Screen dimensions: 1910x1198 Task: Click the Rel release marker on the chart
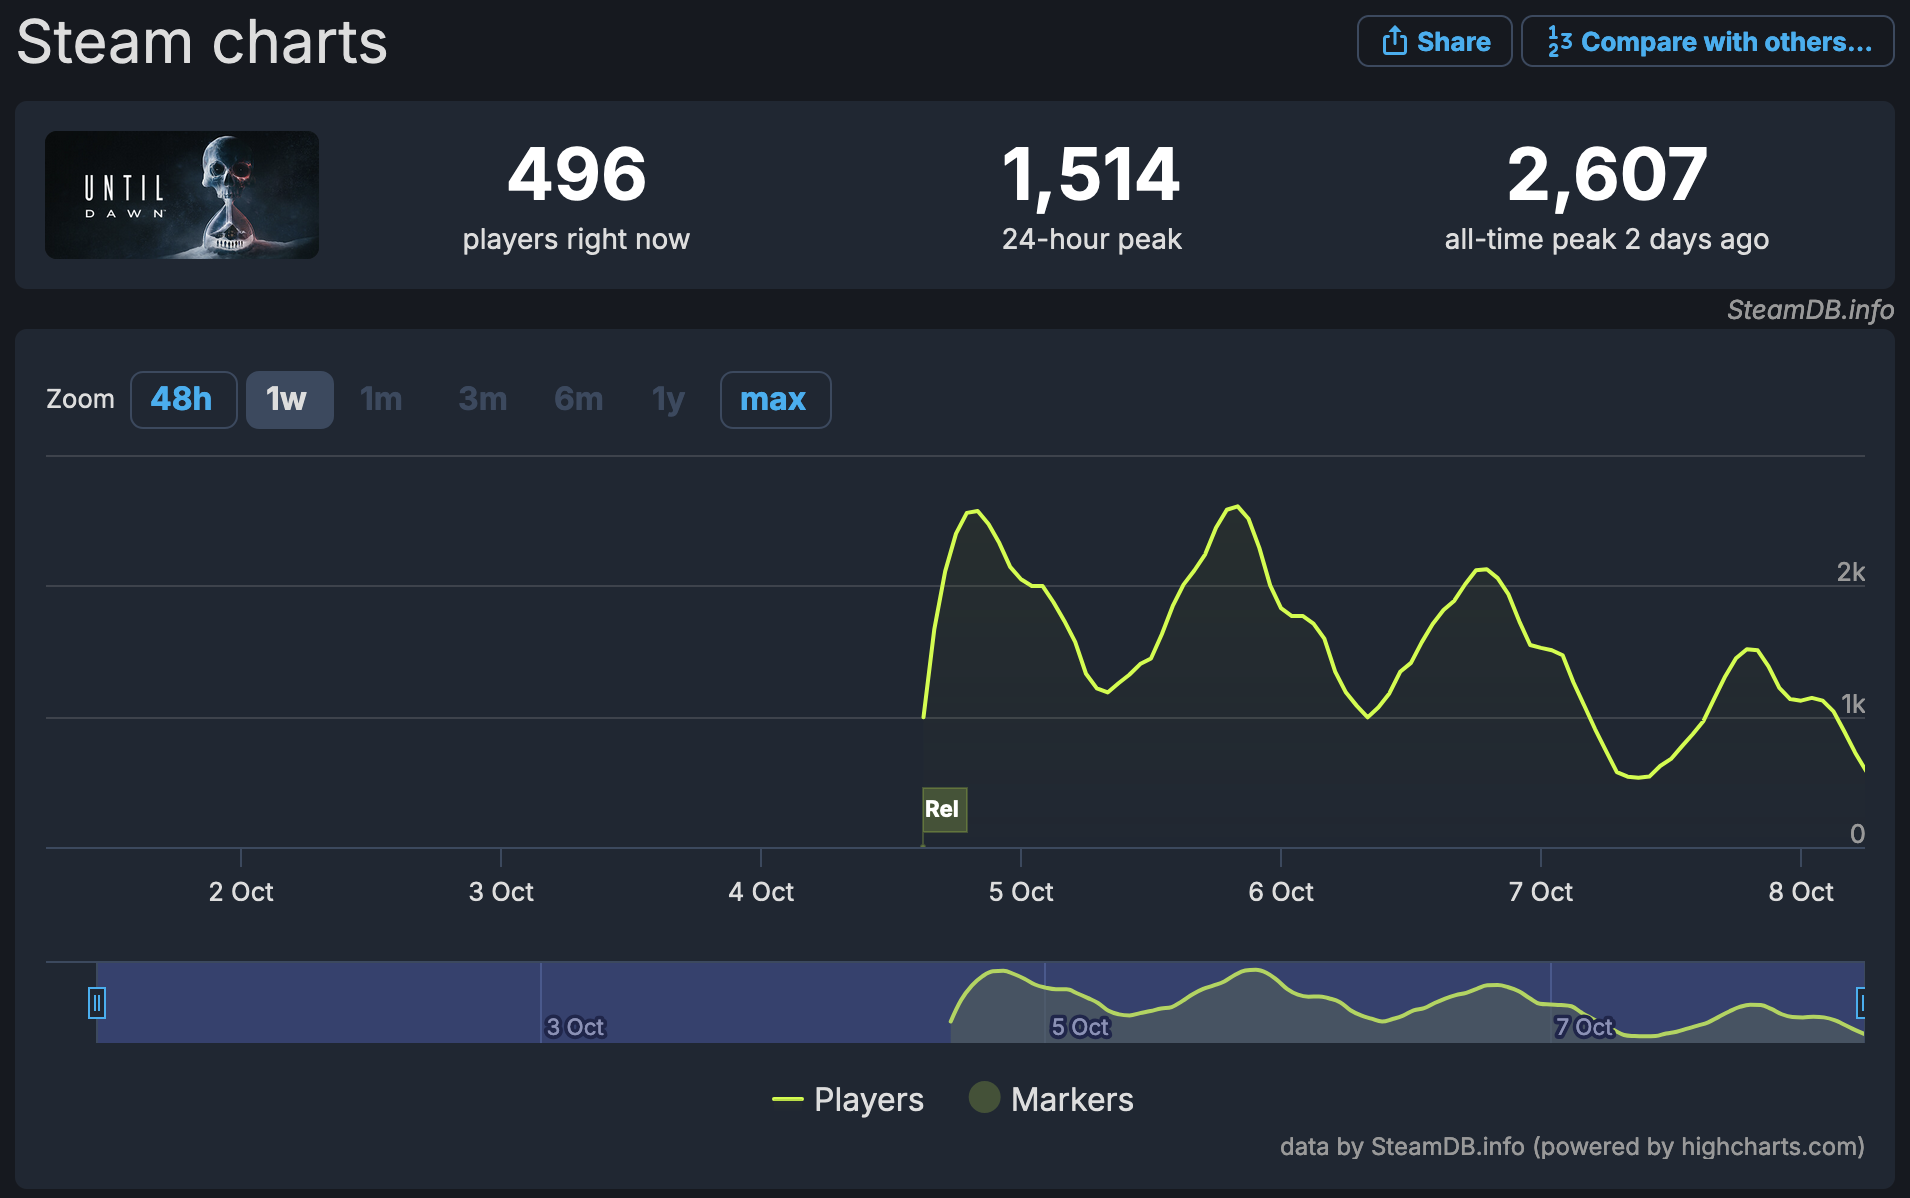pos(943,810)
